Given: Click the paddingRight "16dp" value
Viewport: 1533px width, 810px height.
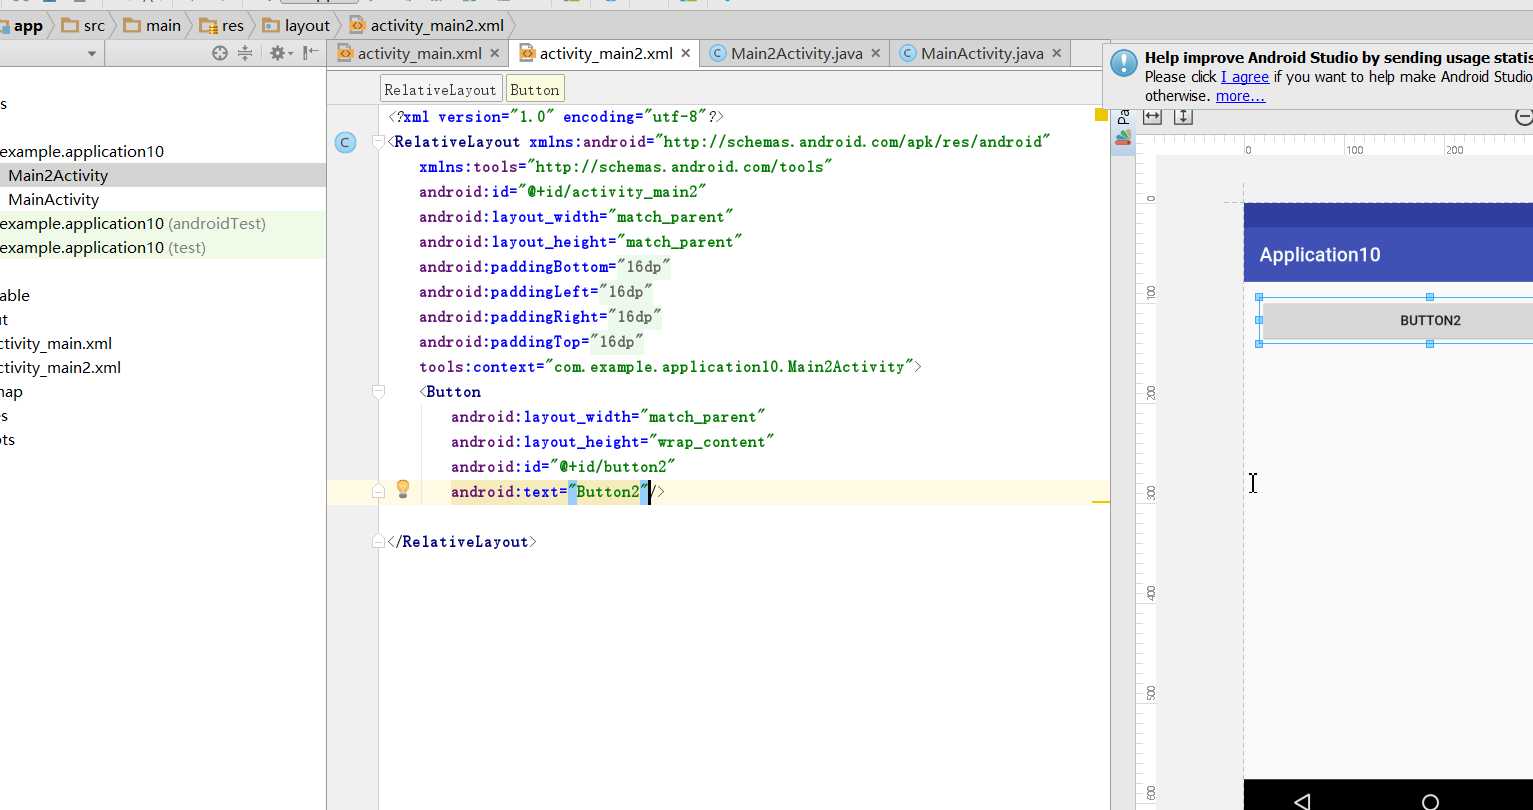Looking at the screenshot, I should click(x=635, y=317).
